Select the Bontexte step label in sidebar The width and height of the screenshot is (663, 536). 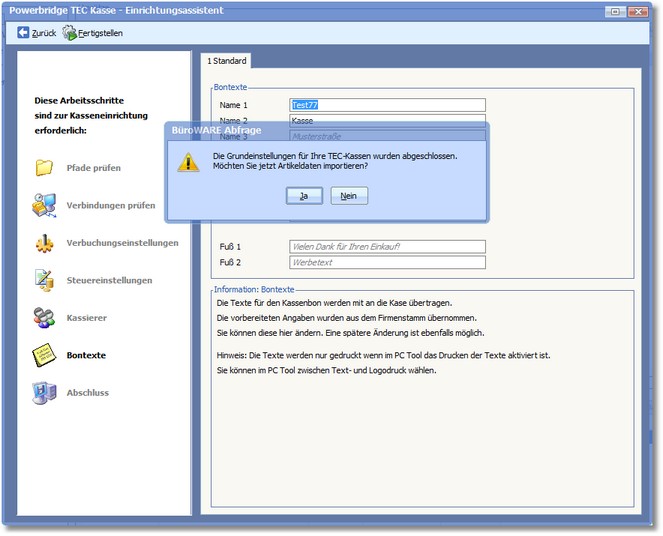click(x=86, y=355)
